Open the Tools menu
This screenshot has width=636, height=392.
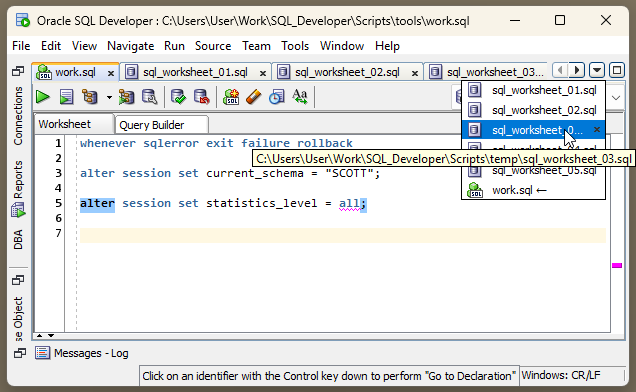click(295, 46)
